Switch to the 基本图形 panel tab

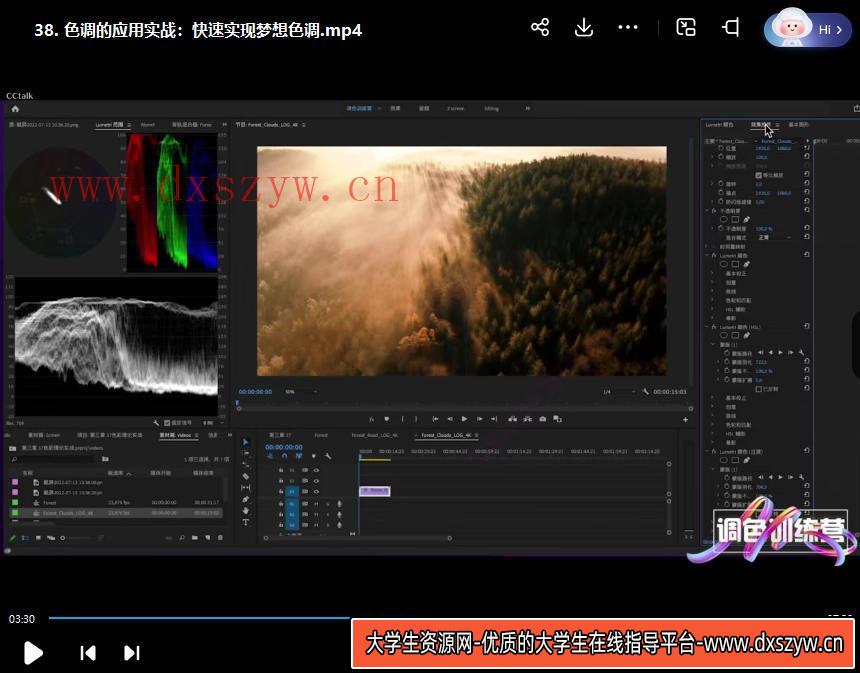tap(799, 125)
